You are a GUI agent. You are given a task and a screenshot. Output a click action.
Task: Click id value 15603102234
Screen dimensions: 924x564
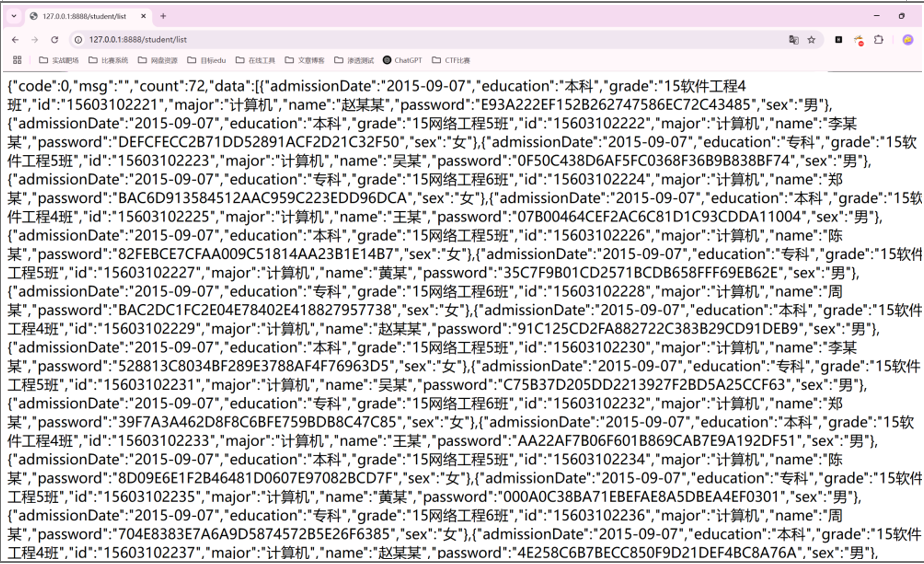pyautogui.click(x=599, y=460)
